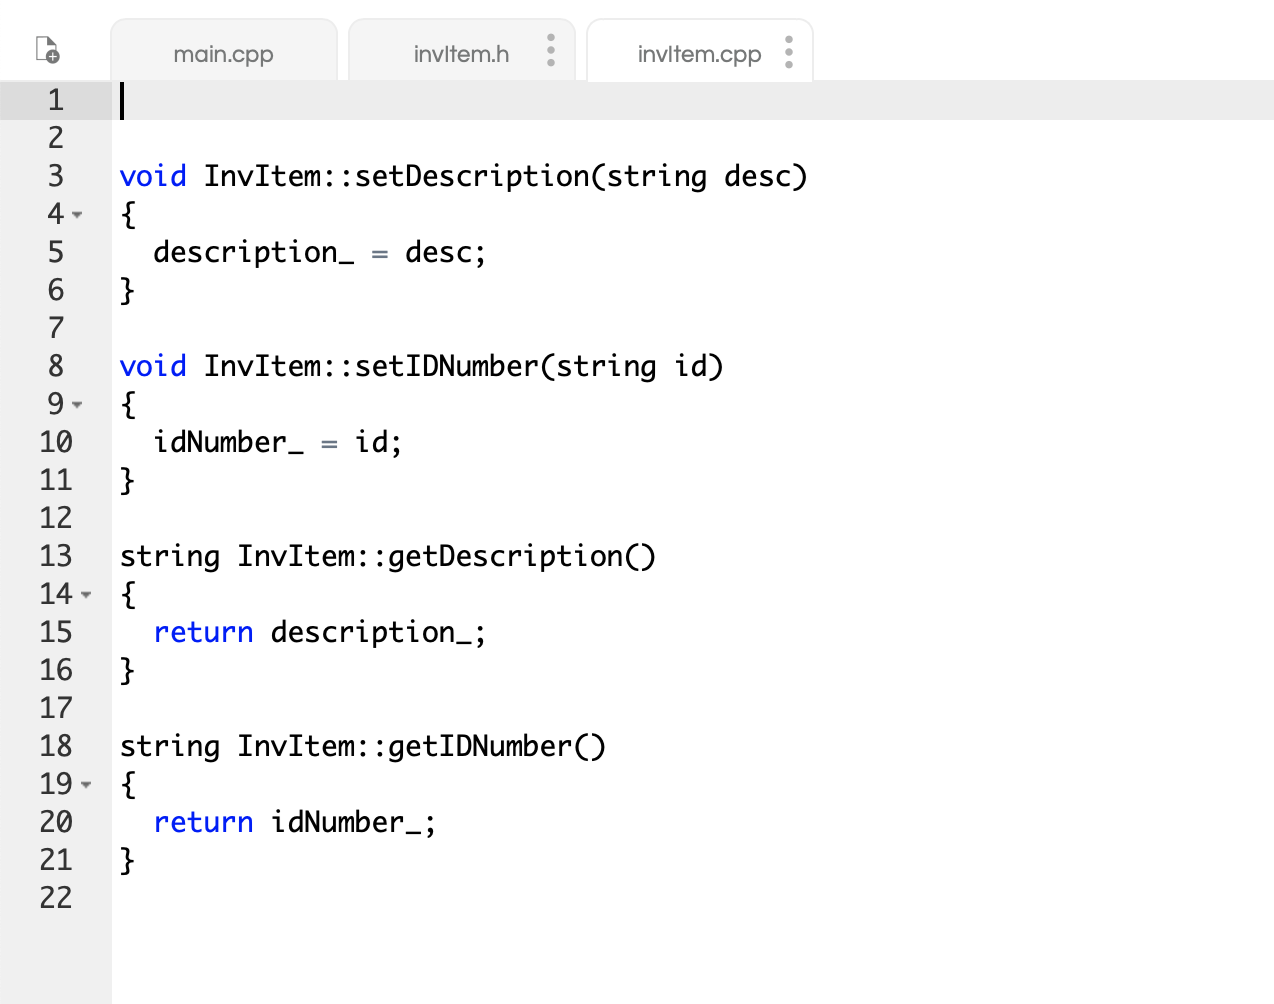Click the 'return description_;' statement
1274x1004 pixels.
(x=320, y=632)
